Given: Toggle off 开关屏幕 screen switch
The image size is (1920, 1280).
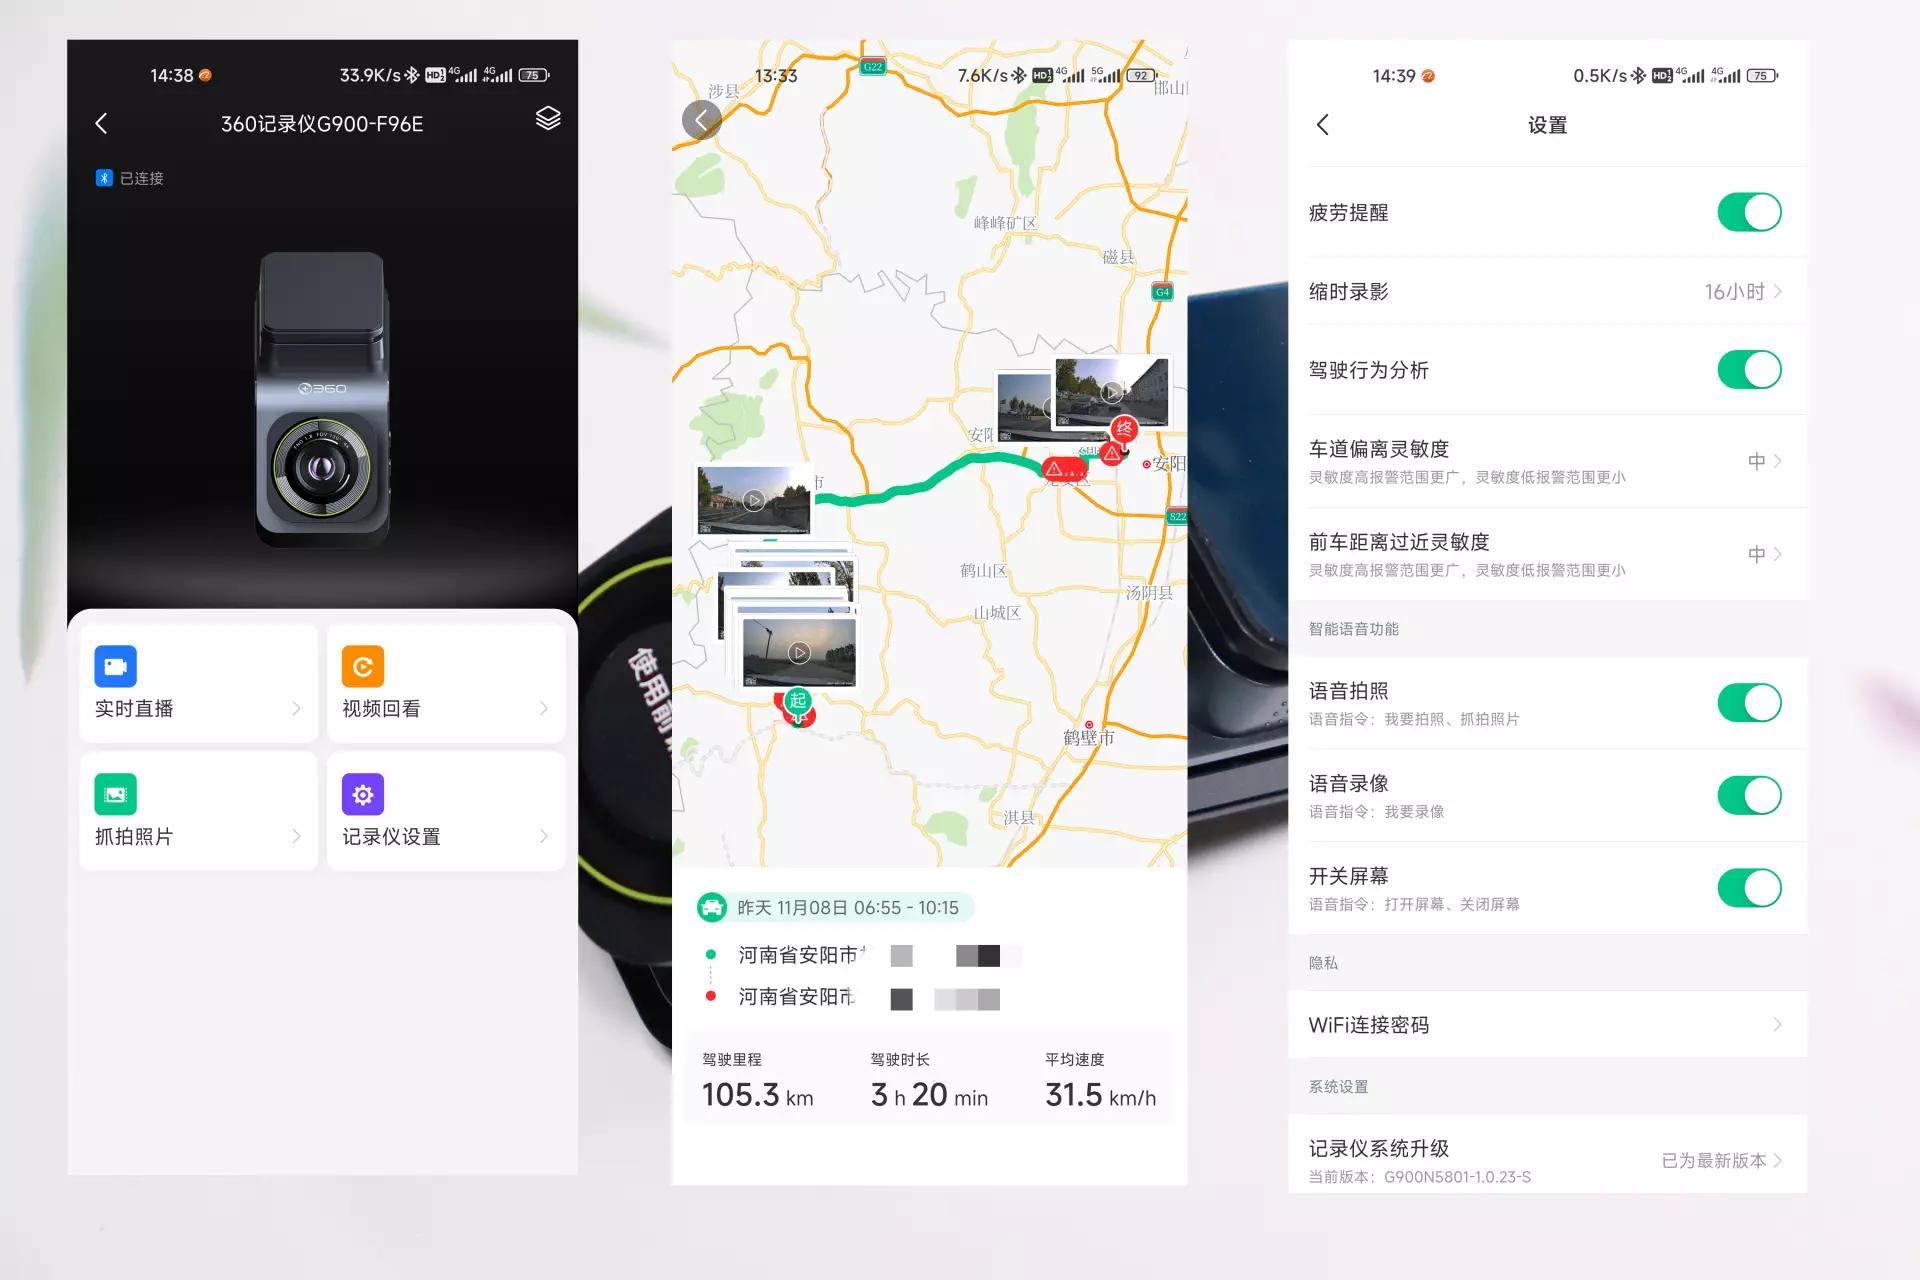Looking at the screenshot, I should pyautogui.click(x=1749, y=887).
